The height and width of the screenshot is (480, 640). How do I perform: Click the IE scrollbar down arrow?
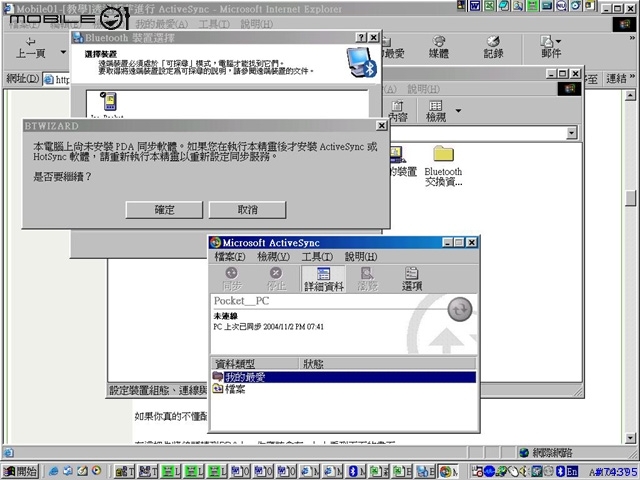[630, 438]
